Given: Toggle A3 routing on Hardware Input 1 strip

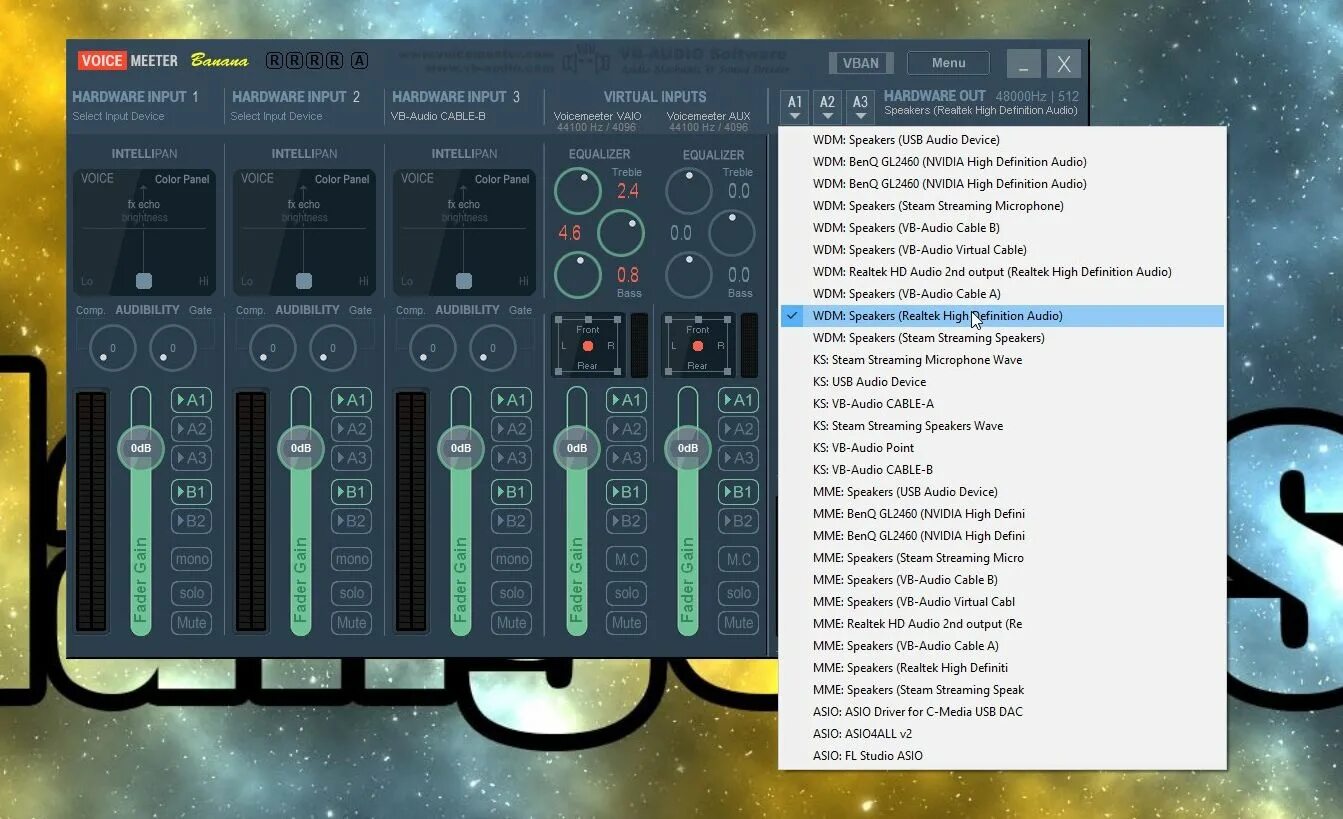Looking at the screenshot, I should click(x=191, y=458).
